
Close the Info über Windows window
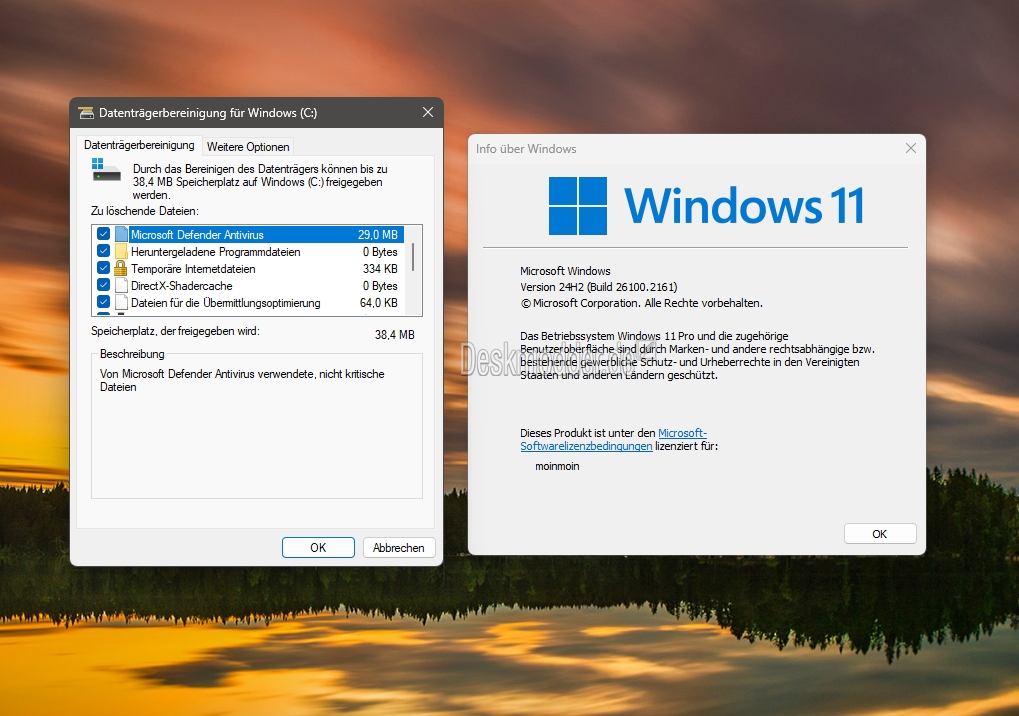pos(910,148)
